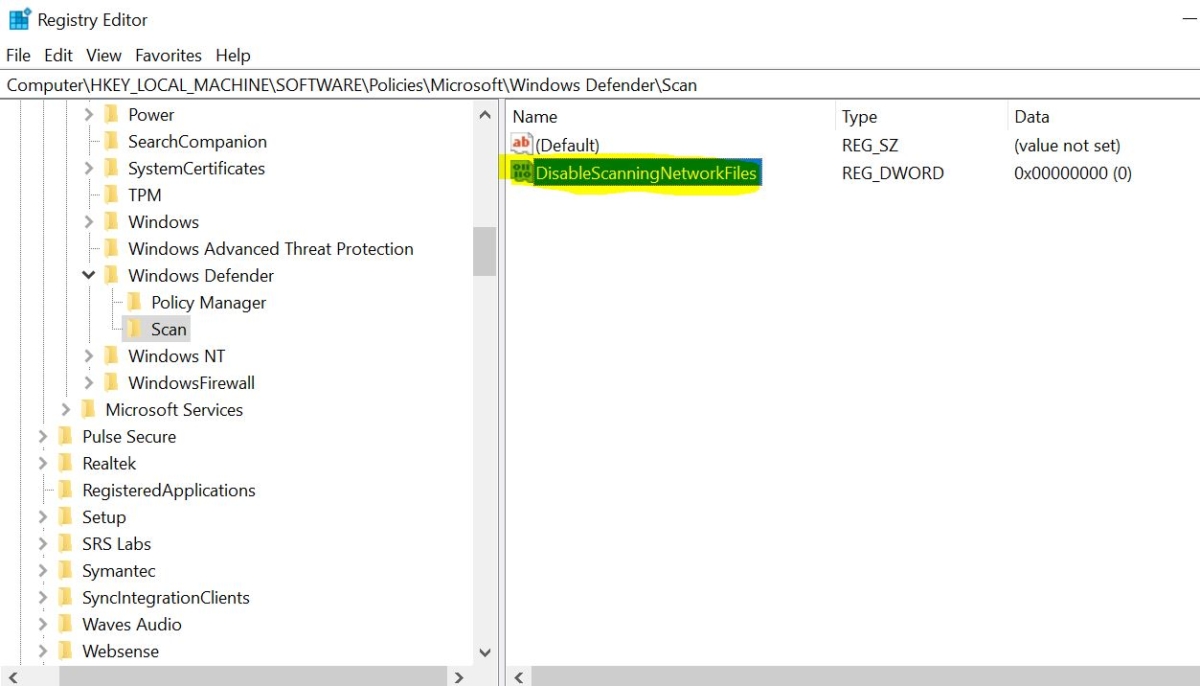Click the DisableScanningNetworkFiles DWORD icon

(x=521, y=172)
